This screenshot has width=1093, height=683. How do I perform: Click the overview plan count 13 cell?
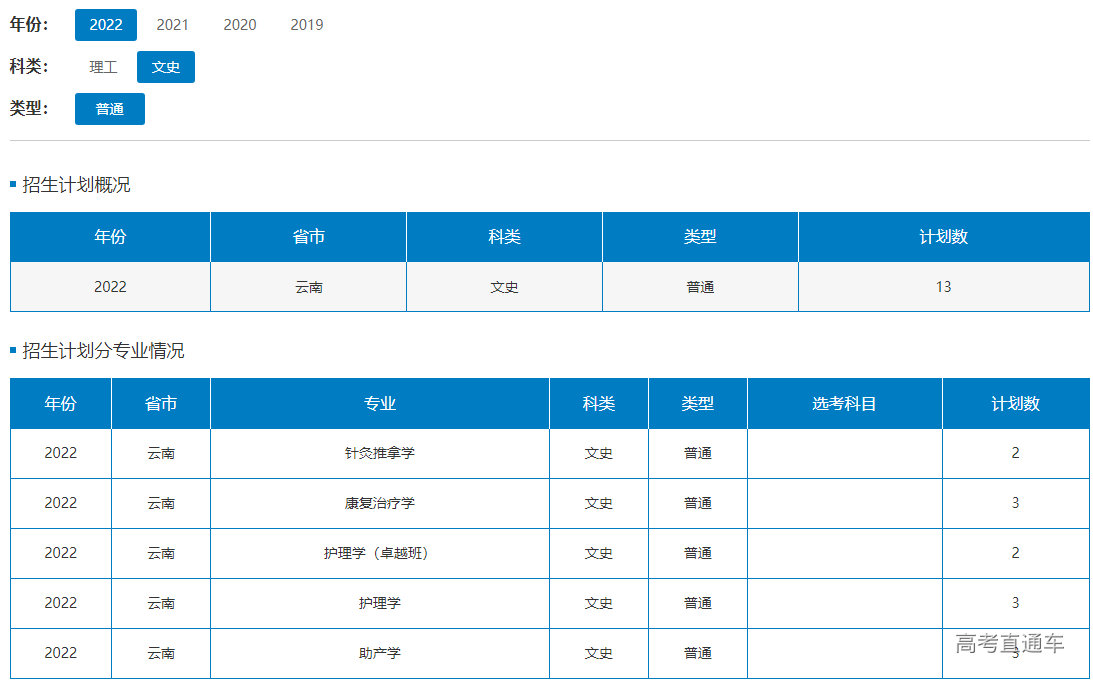point(943,287)
